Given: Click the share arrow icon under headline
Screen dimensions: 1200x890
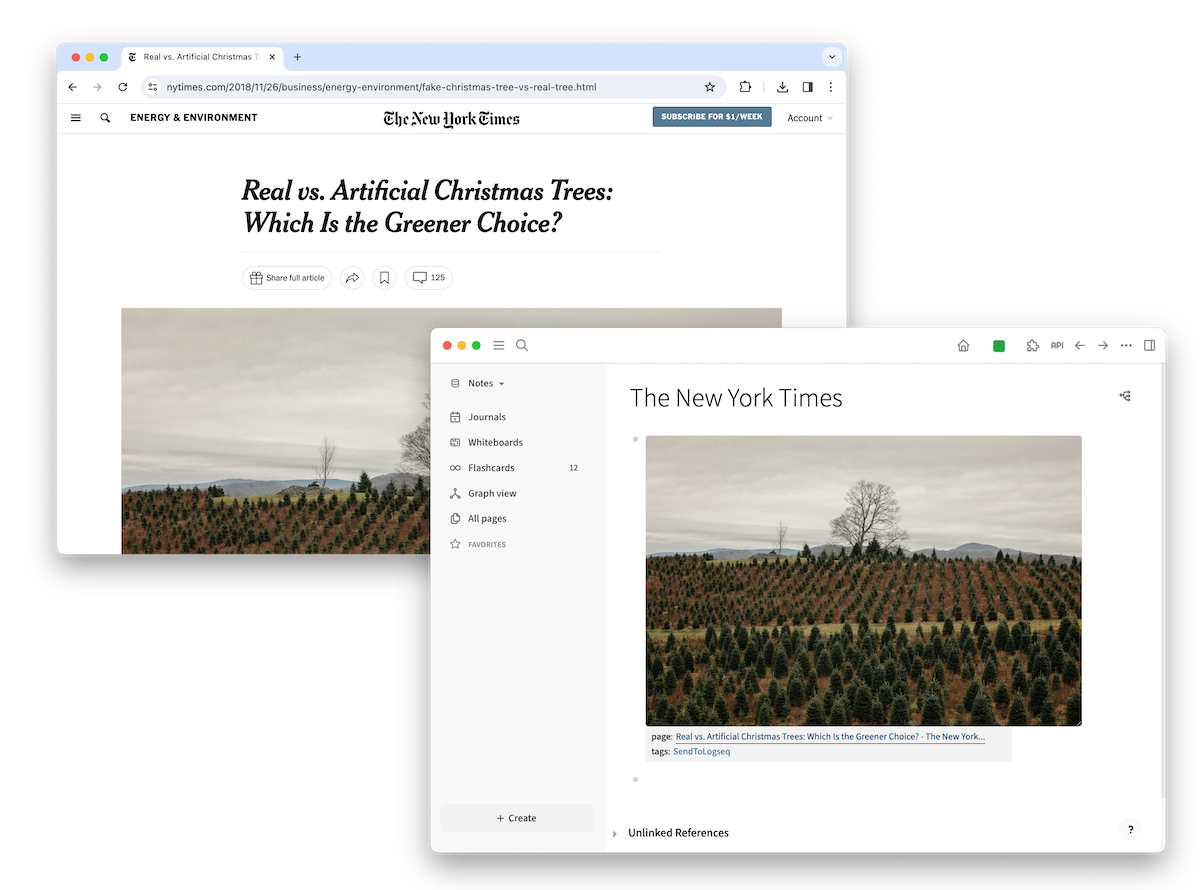Looking at the screenshot, I should pyautogui.click(x=352, y=278).
